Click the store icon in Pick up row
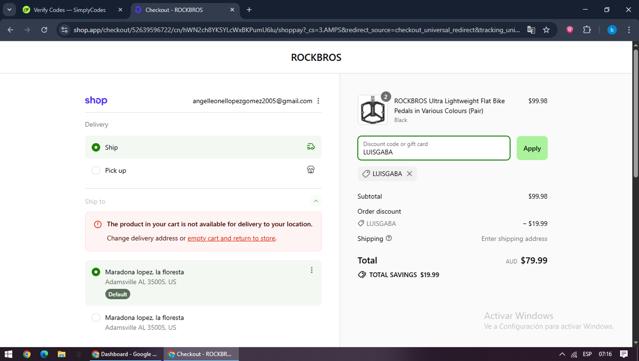Viewport: 639px width, 361px height. pos(311,169)
